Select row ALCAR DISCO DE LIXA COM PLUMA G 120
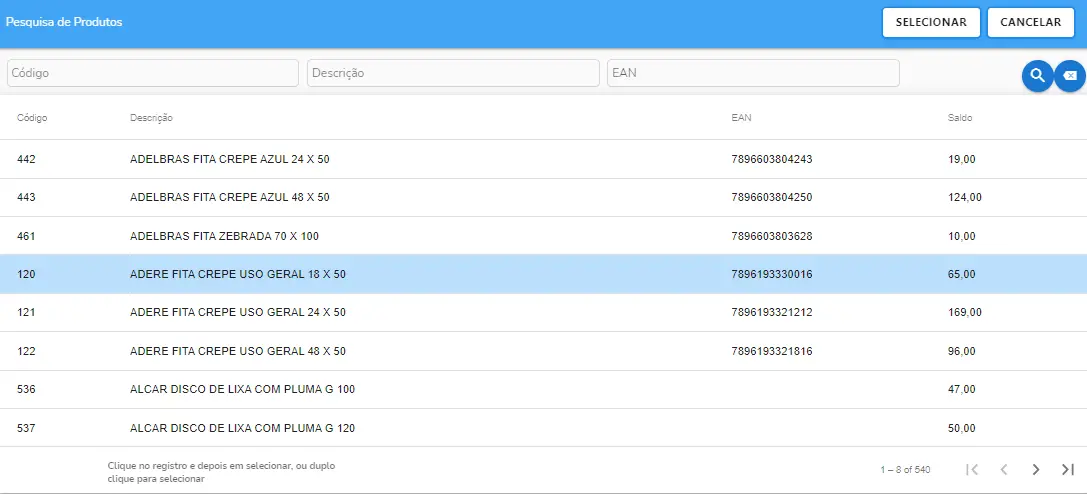The width and height of the screenshot is (1087, 494). coord(544,428)
